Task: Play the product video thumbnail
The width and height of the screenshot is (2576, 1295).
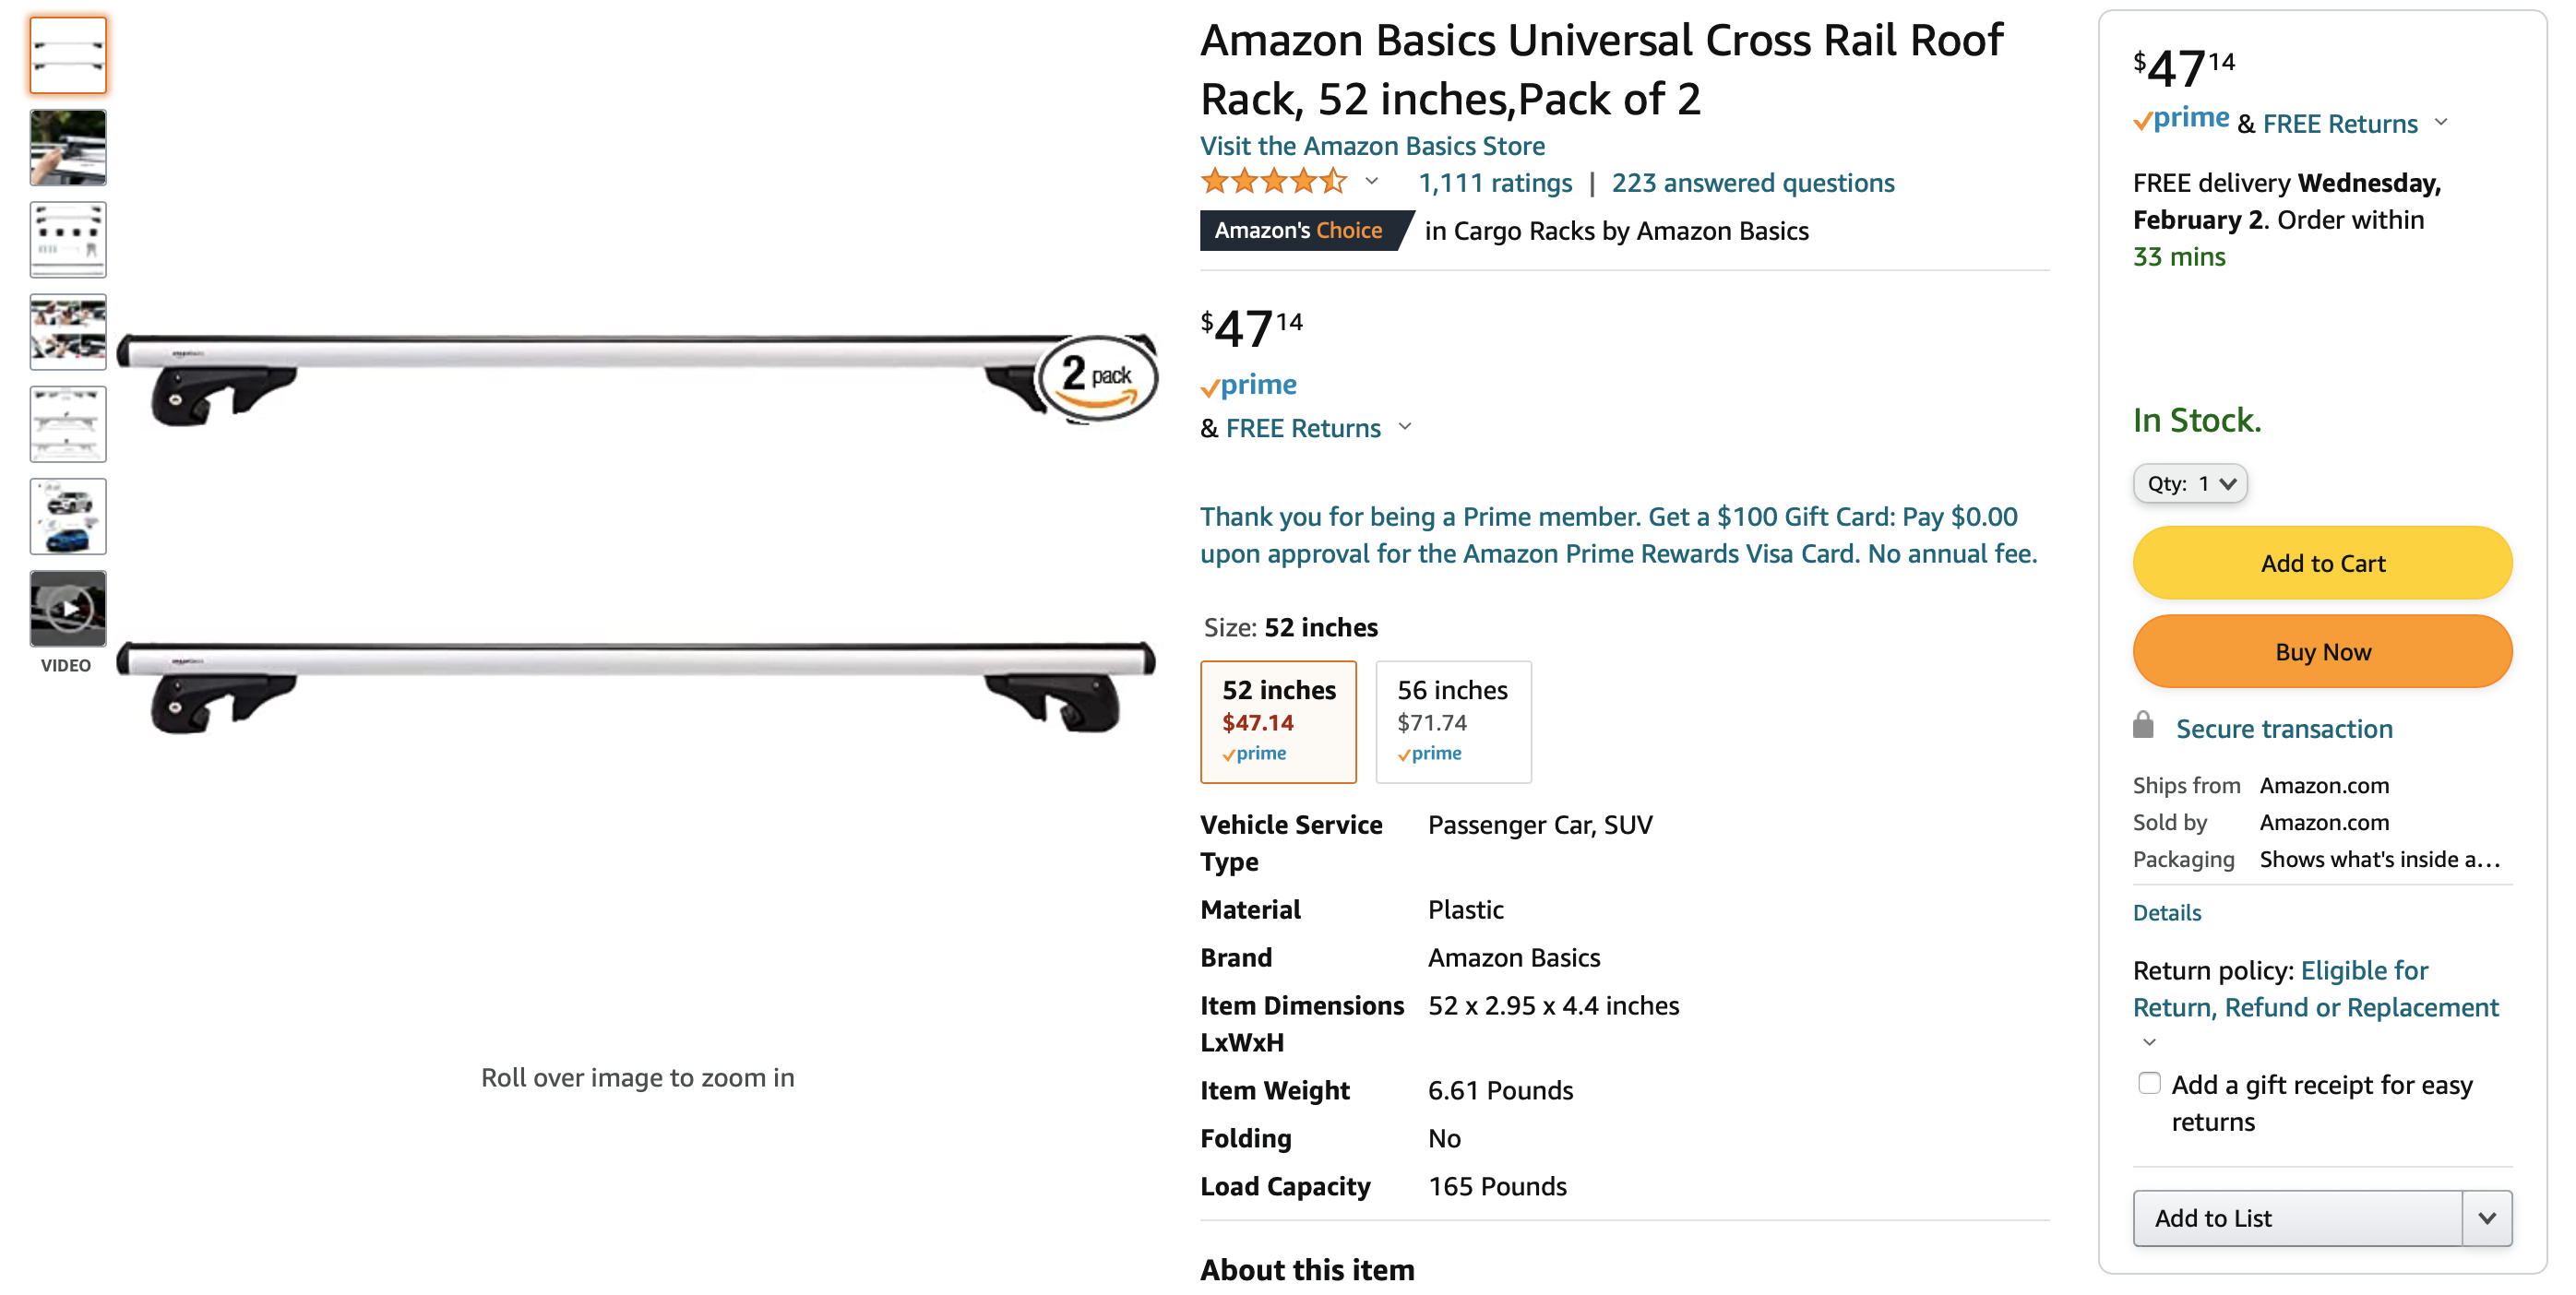Action: coord(68,608)
